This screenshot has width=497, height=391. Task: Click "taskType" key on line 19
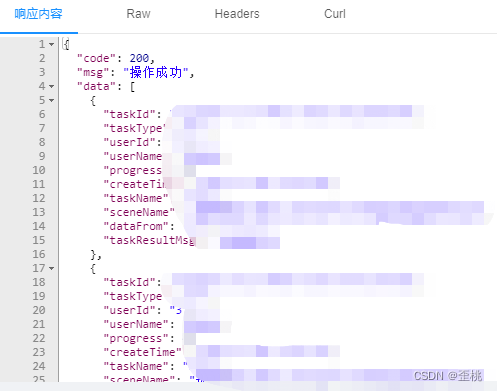[x=133, y=296]
